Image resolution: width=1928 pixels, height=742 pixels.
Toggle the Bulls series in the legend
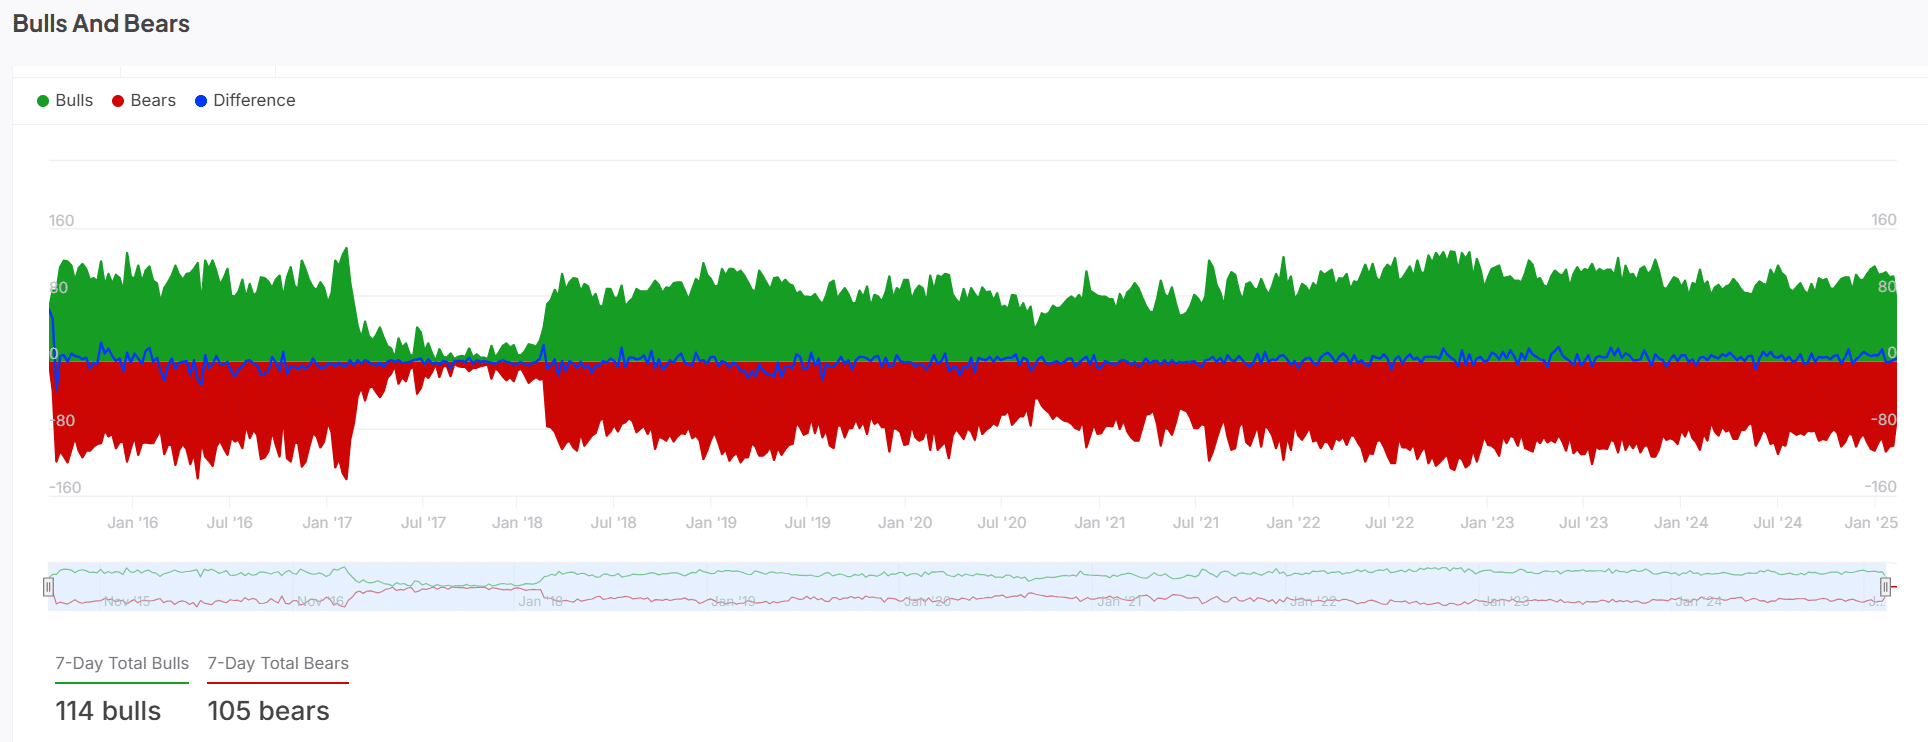click(x=65, y=101)
